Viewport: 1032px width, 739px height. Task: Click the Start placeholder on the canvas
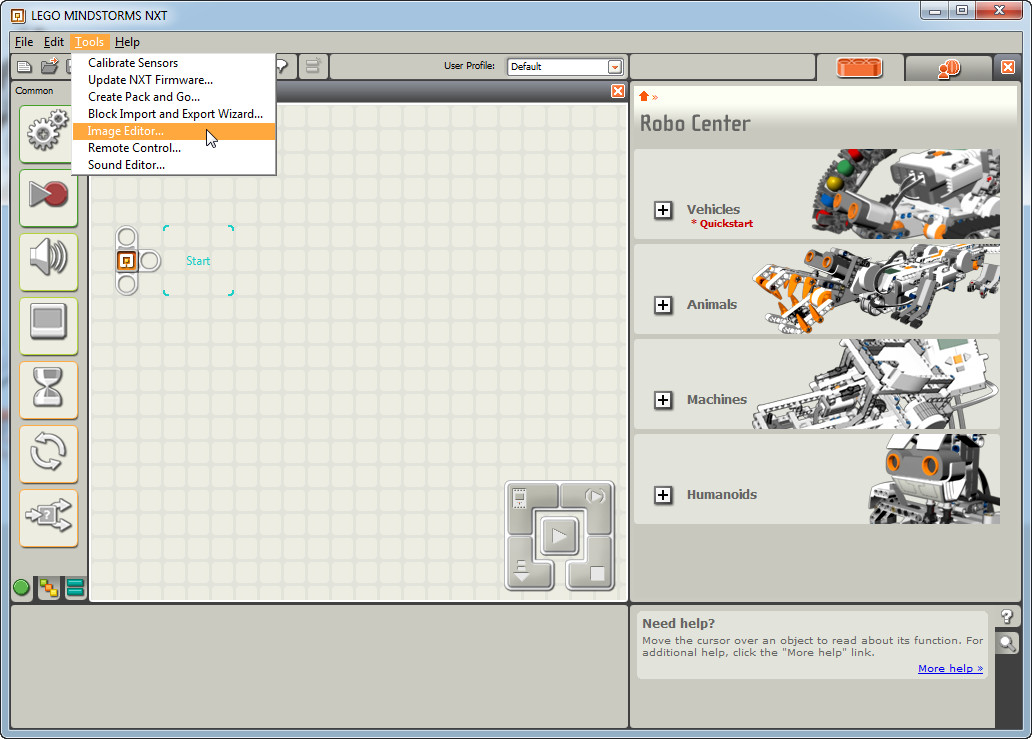[x=198, y=261]
